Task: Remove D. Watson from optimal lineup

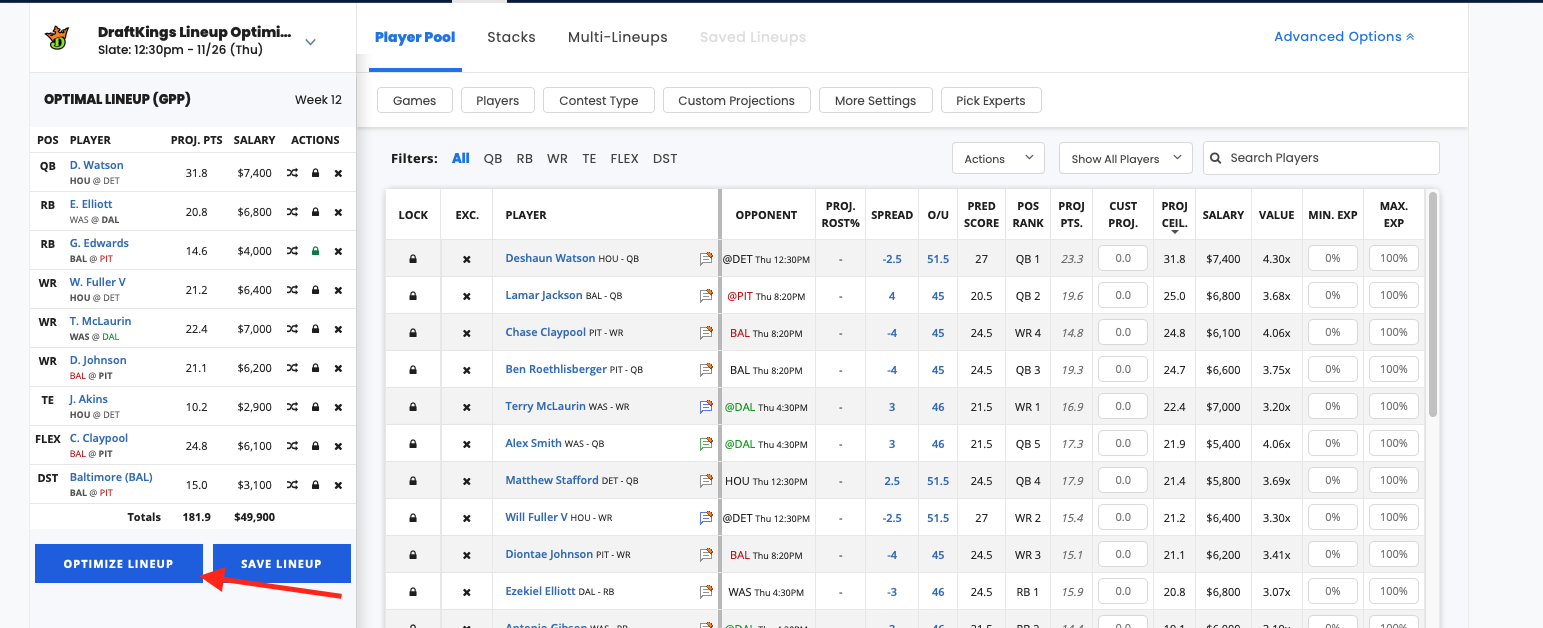Action: pyautogui.click(x=338, y=173)
